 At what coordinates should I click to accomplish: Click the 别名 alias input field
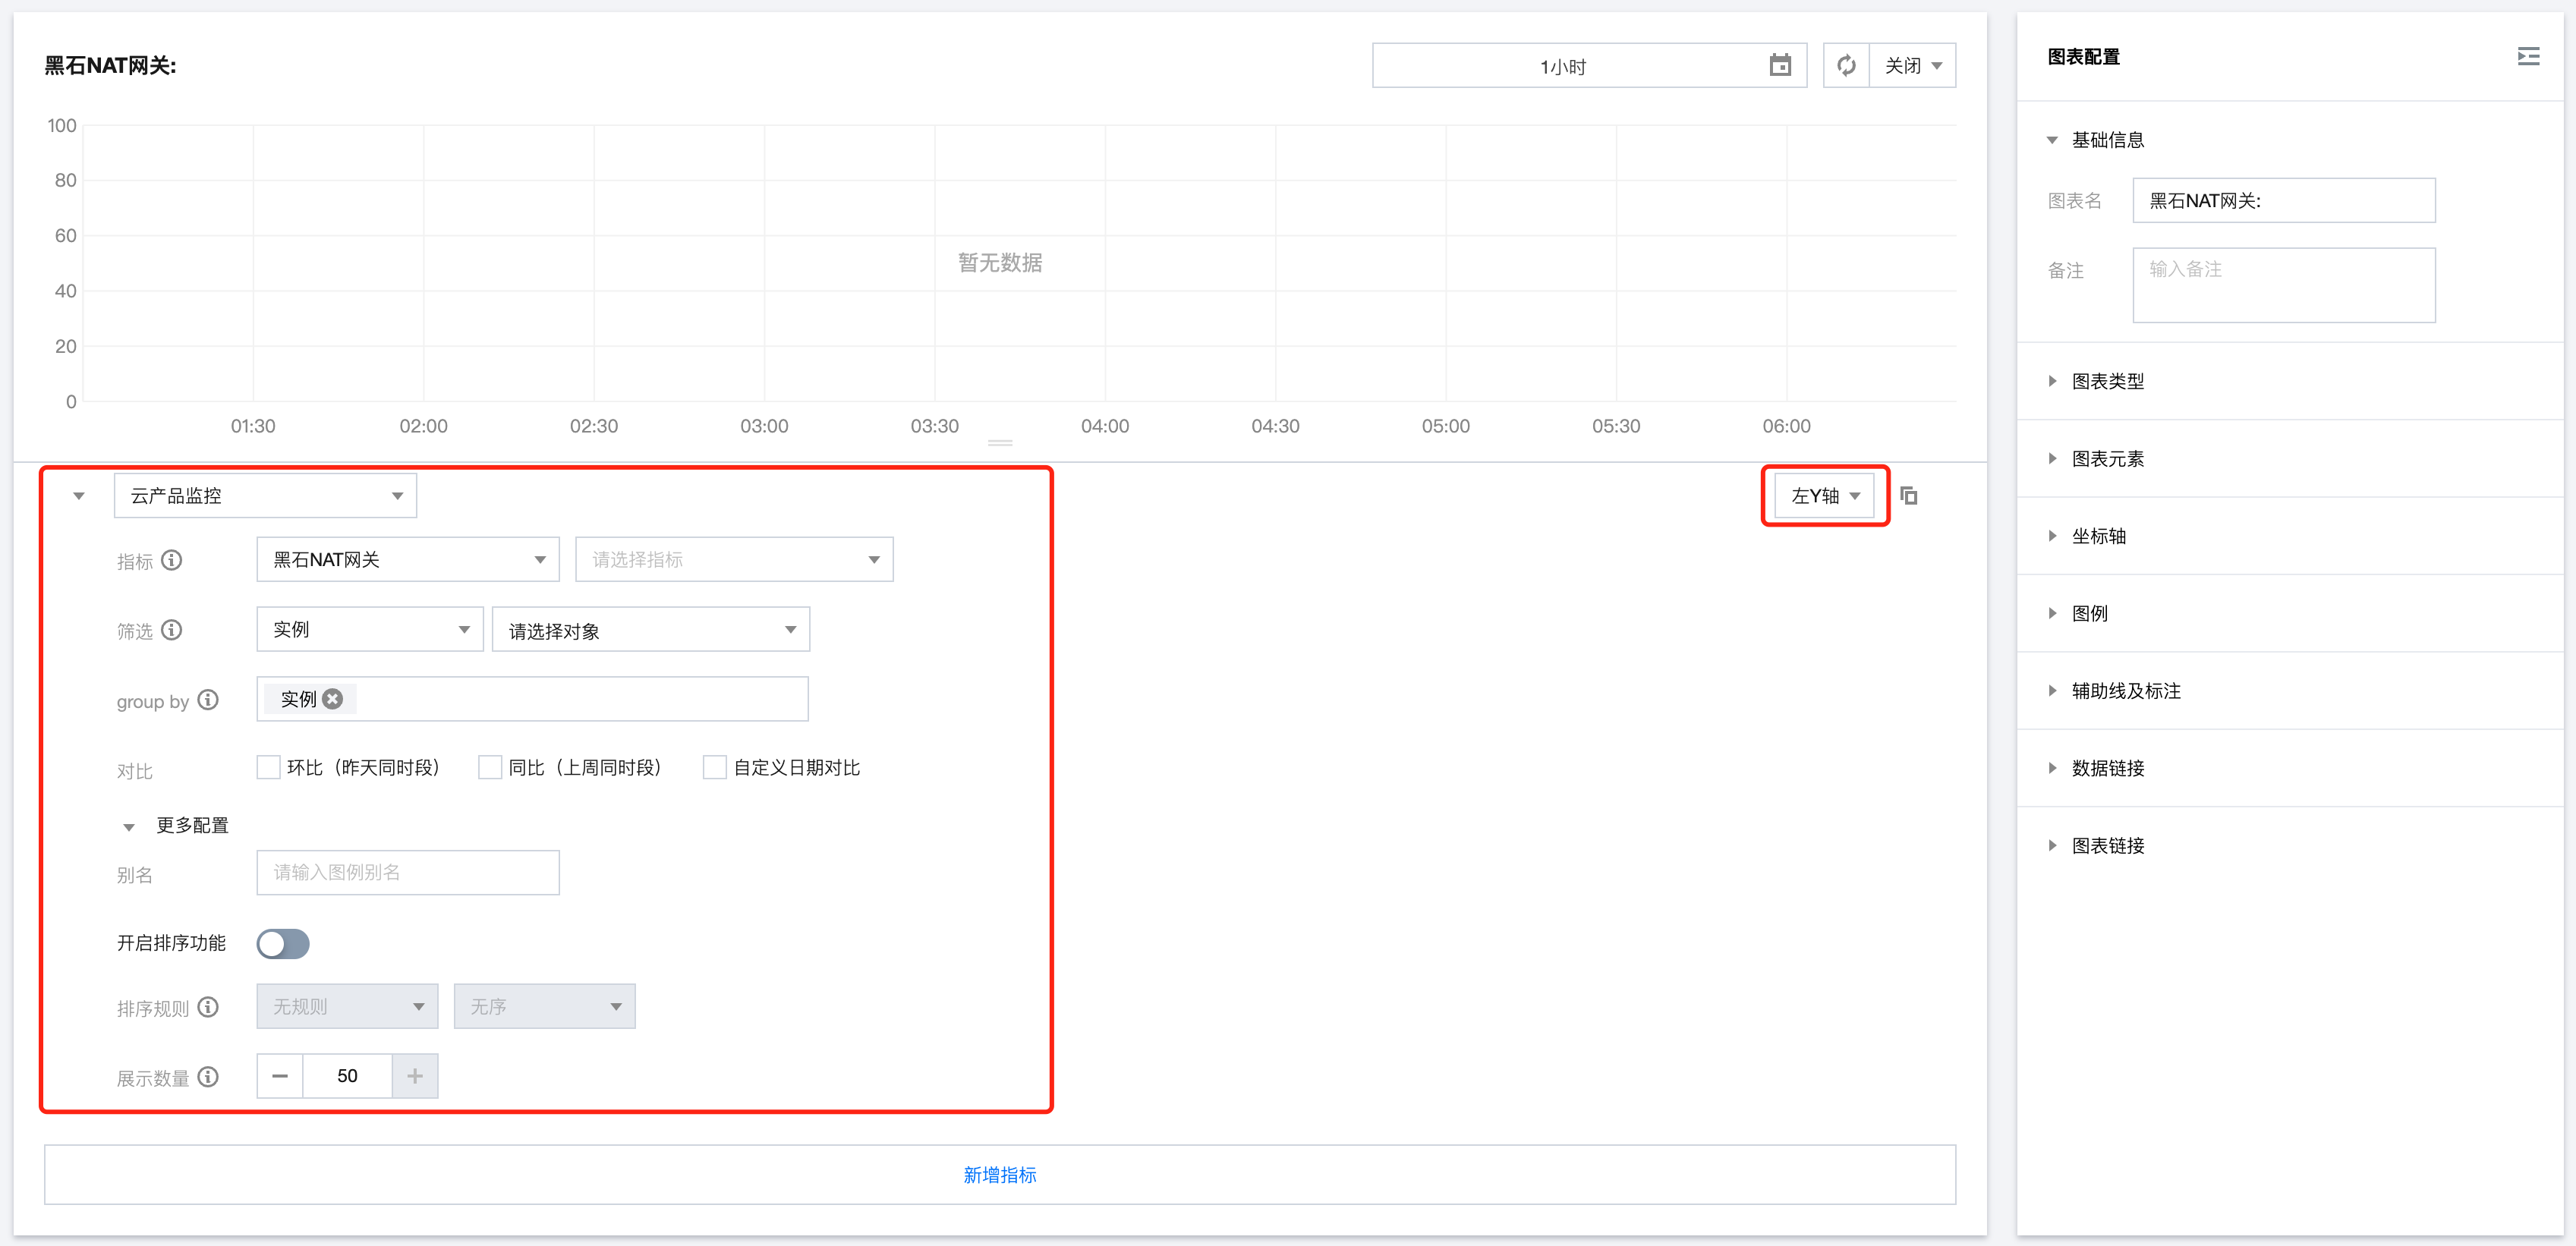coord(407,872)
